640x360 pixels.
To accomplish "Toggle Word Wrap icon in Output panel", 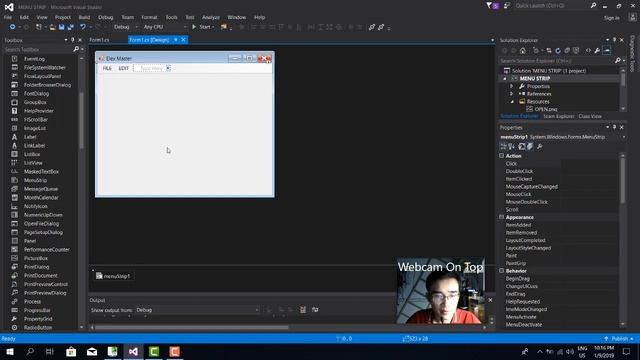I will (315, 310).
